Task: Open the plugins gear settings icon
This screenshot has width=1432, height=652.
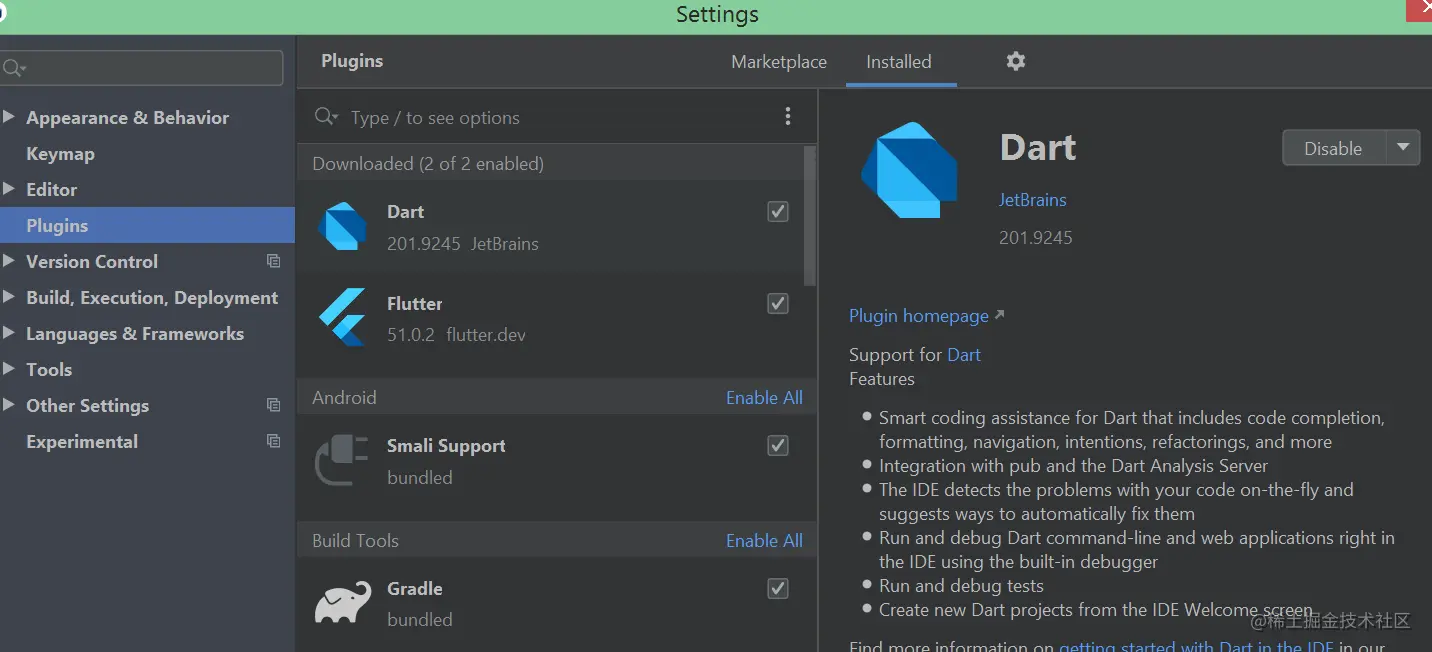Action: click(x=1016, y=61)
